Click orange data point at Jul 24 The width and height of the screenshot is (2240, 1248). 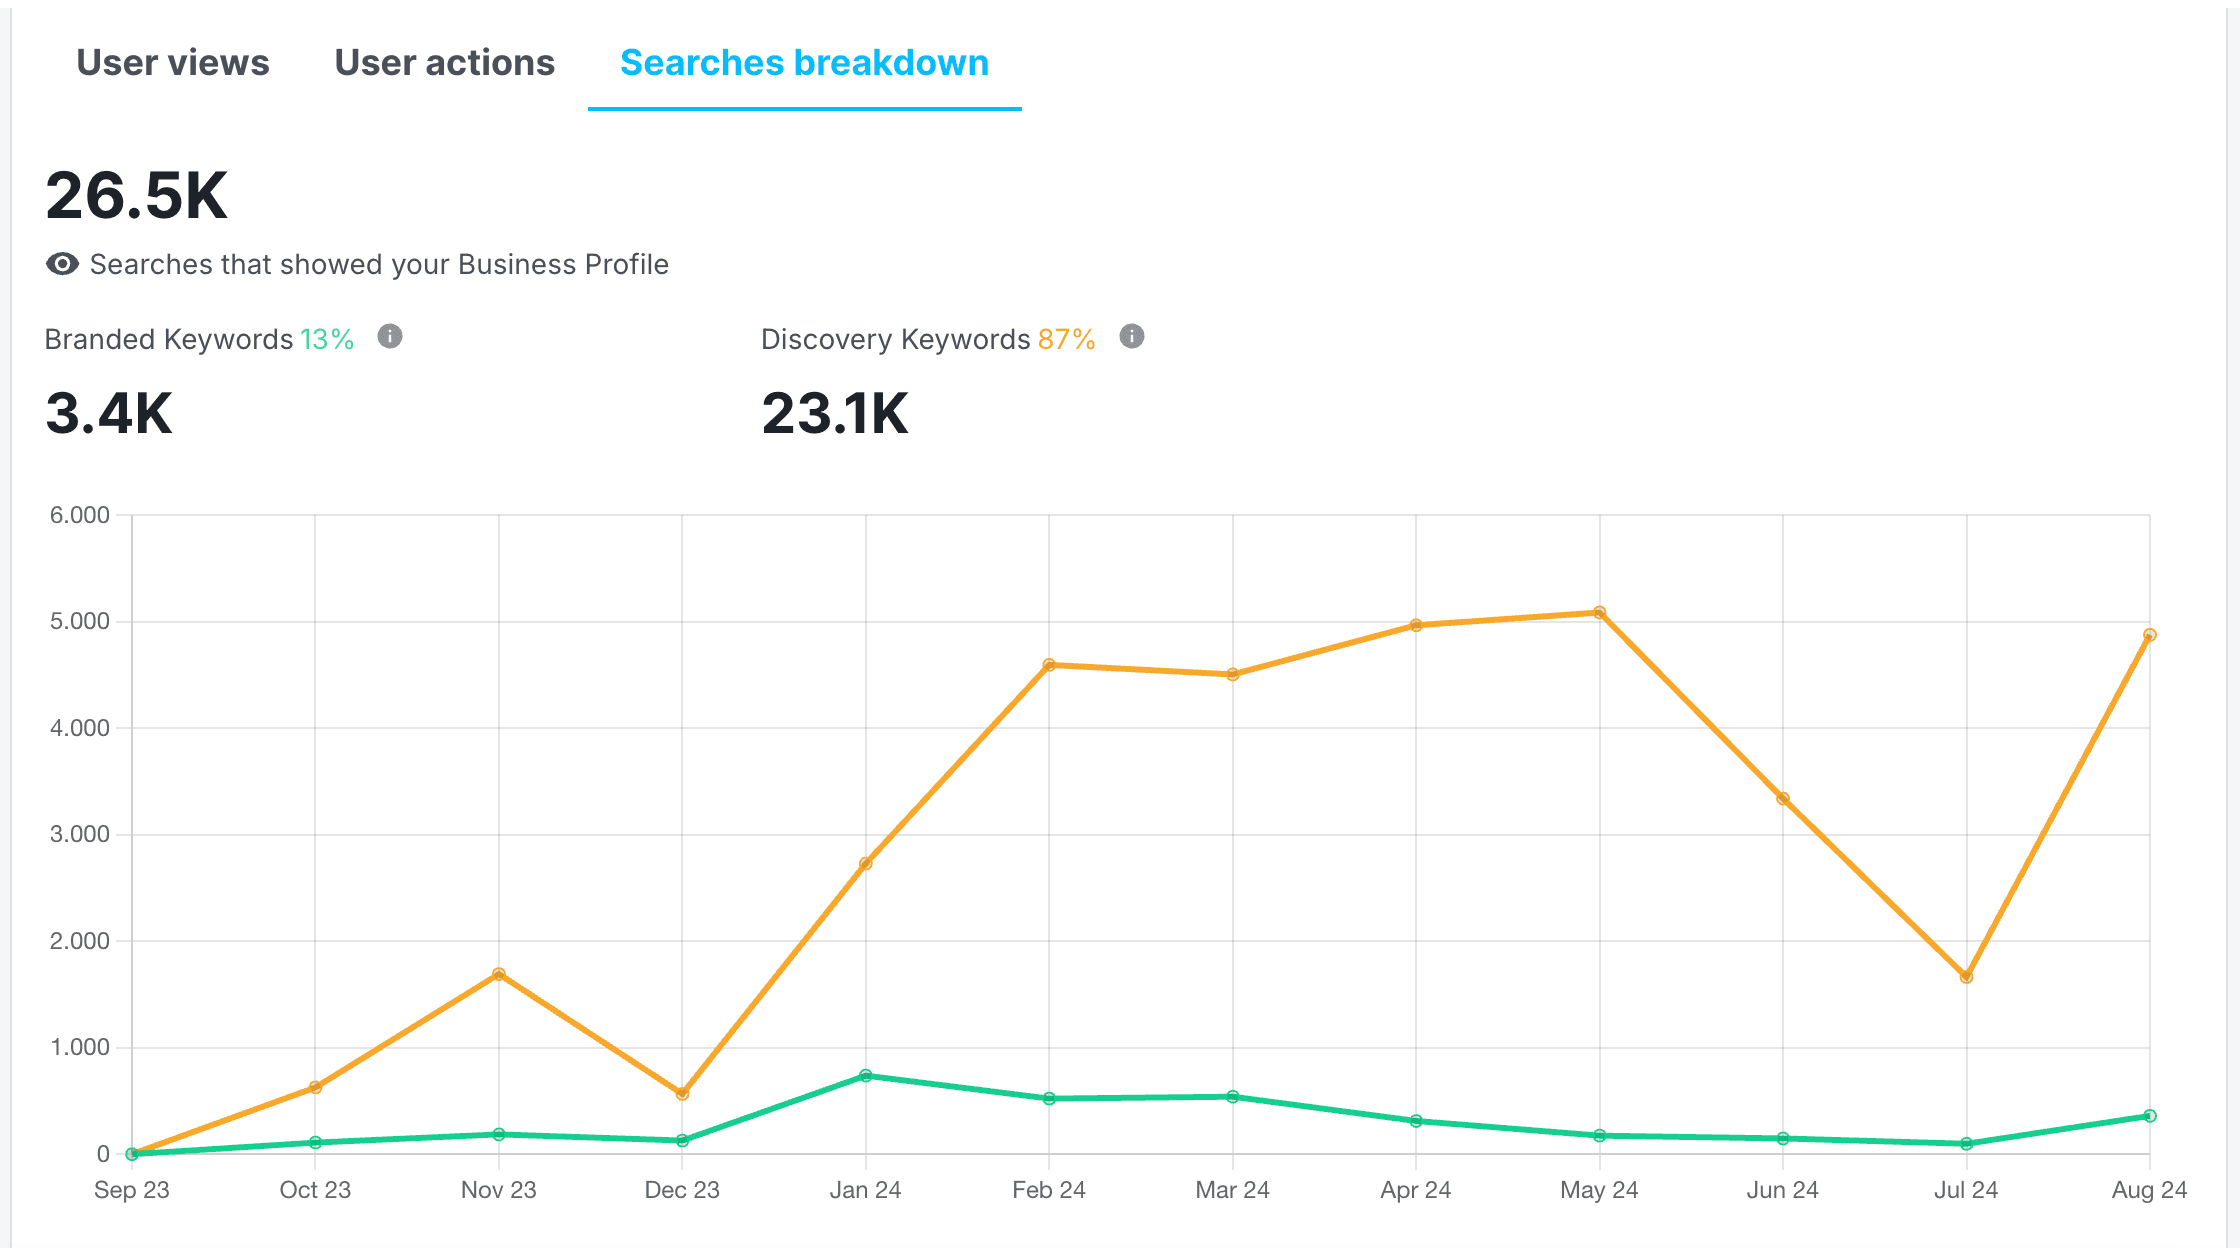click(x=1966, y=977)
